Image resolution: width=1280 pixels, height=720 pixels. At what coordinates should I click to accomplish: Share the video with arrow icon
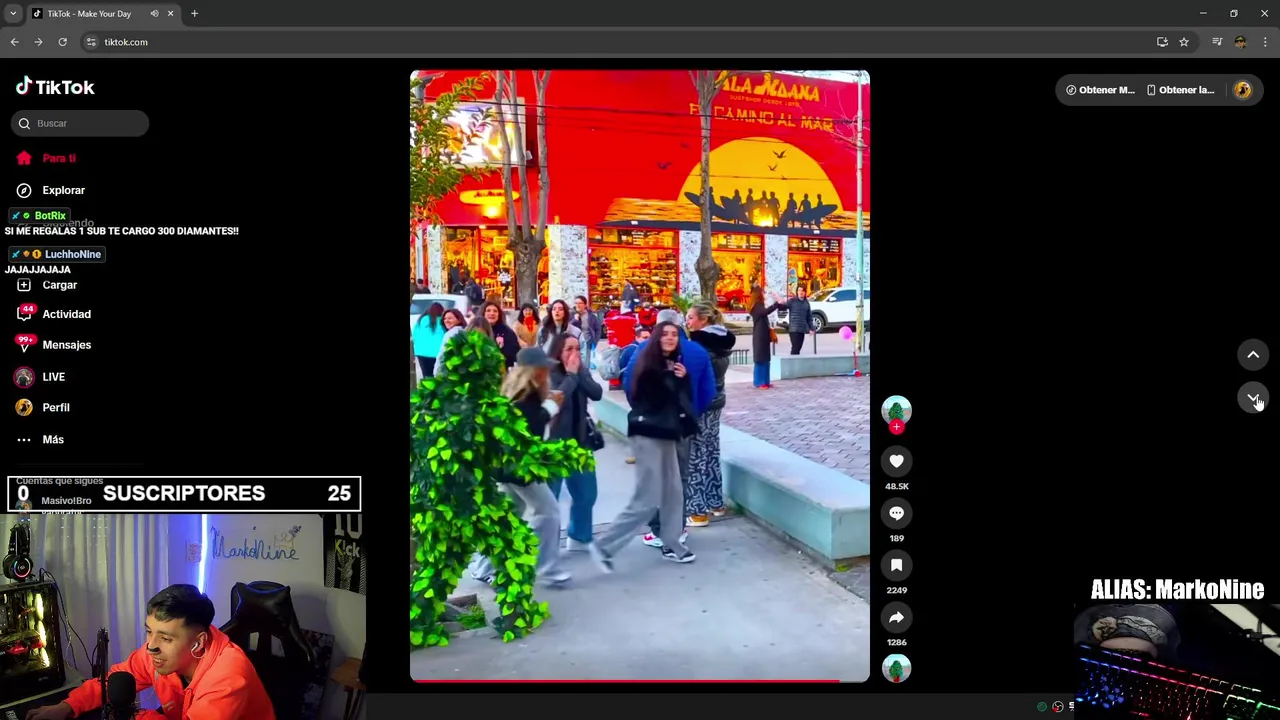pos(896,617)
